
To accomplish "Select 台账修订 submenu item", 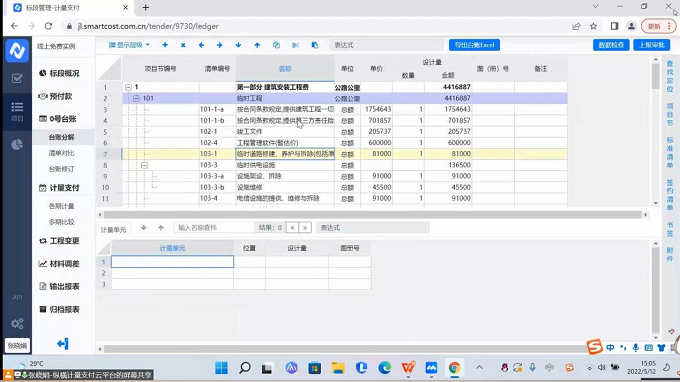I will point(62,169).
